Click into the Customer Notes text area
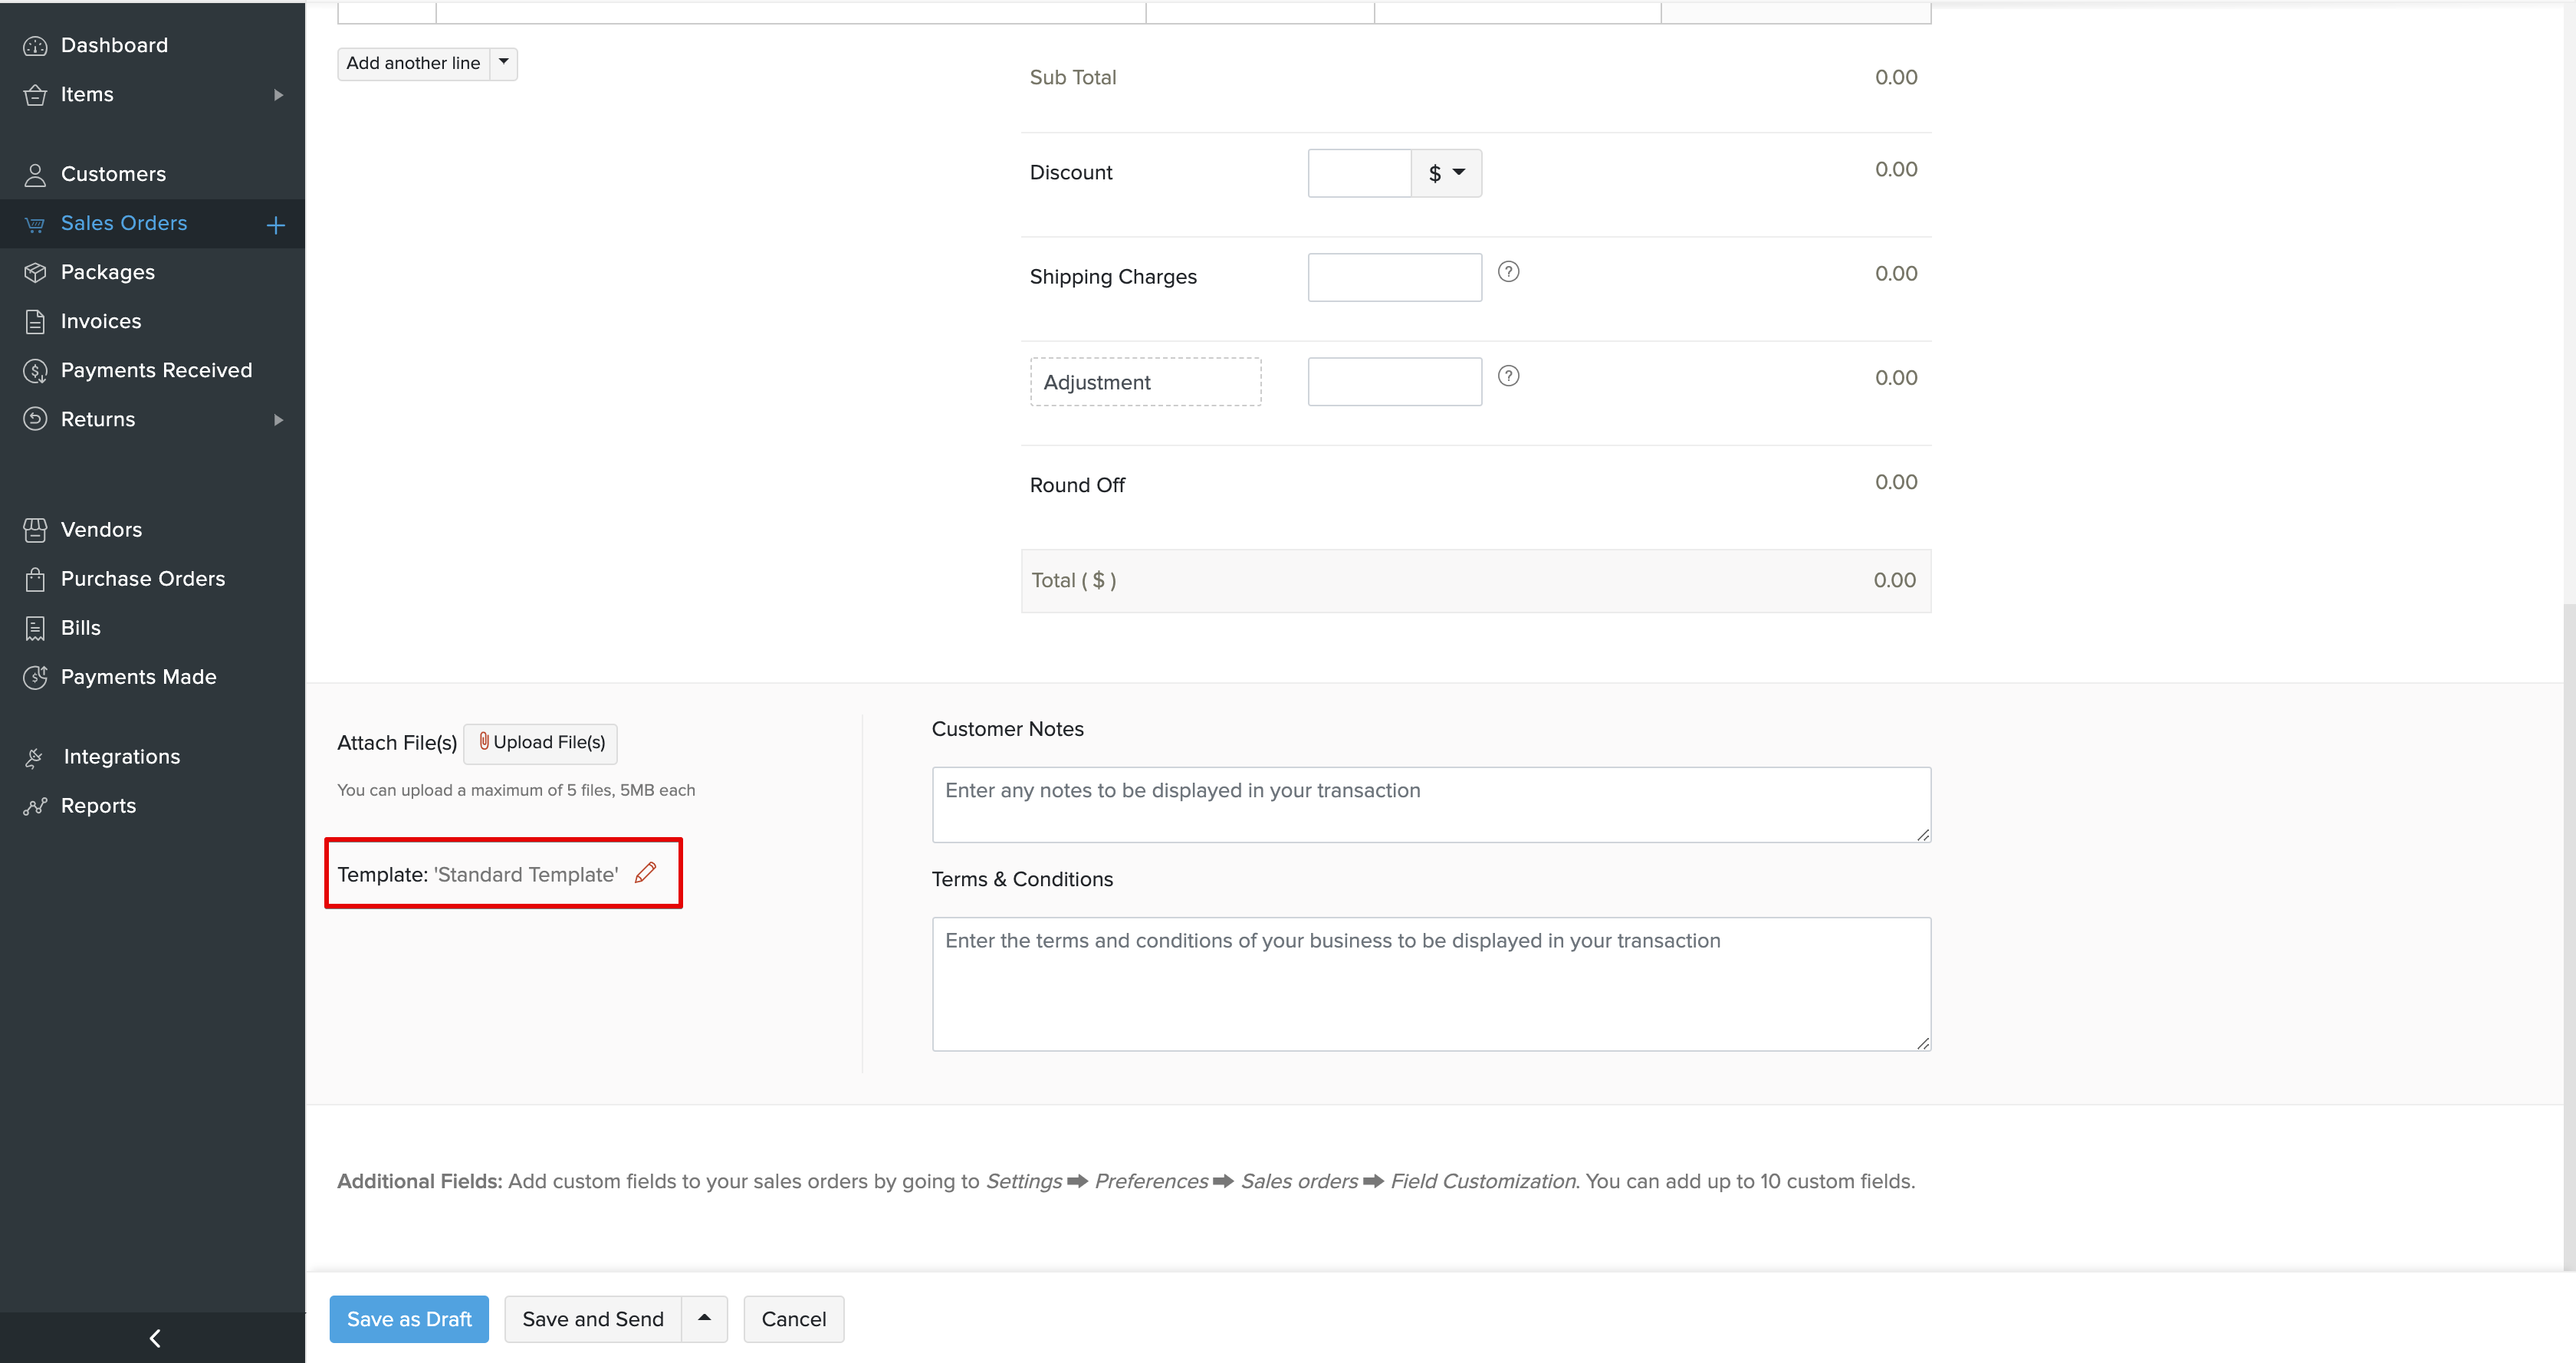2576x1363 pixels. [1430, 804]
